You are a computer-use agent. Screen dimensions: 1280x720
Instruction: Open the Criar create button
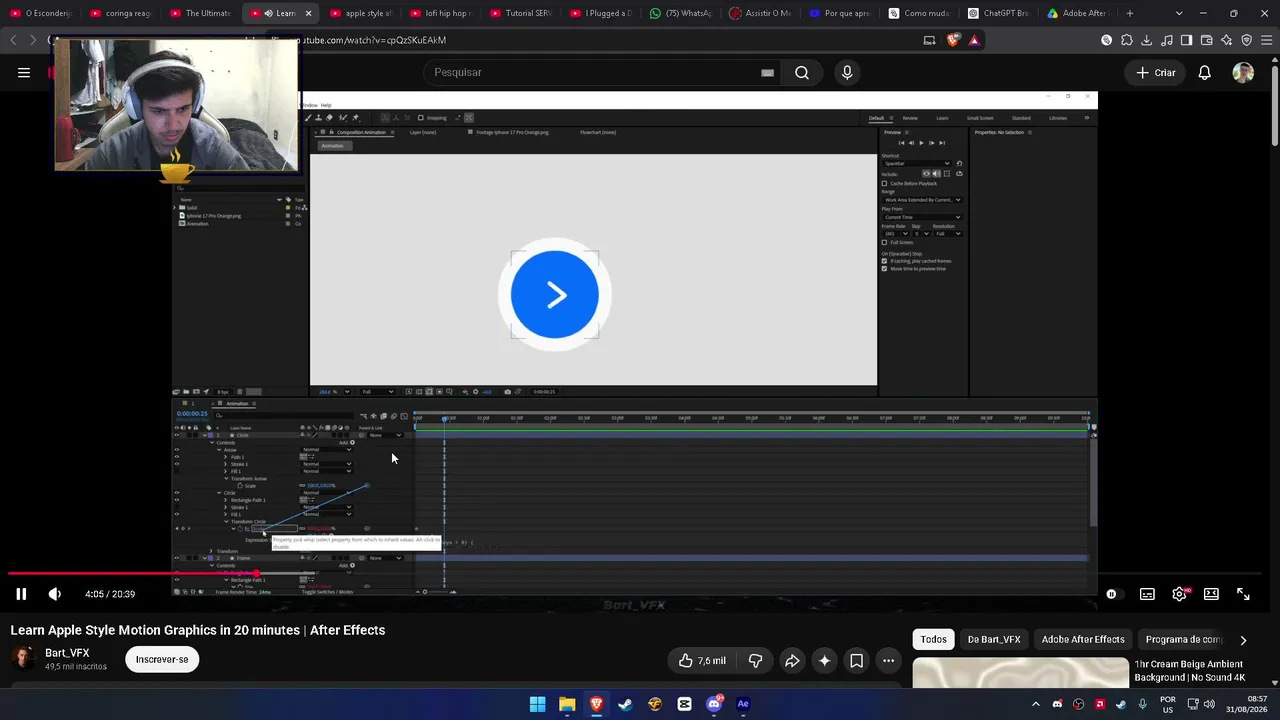tap(1155, 72)
